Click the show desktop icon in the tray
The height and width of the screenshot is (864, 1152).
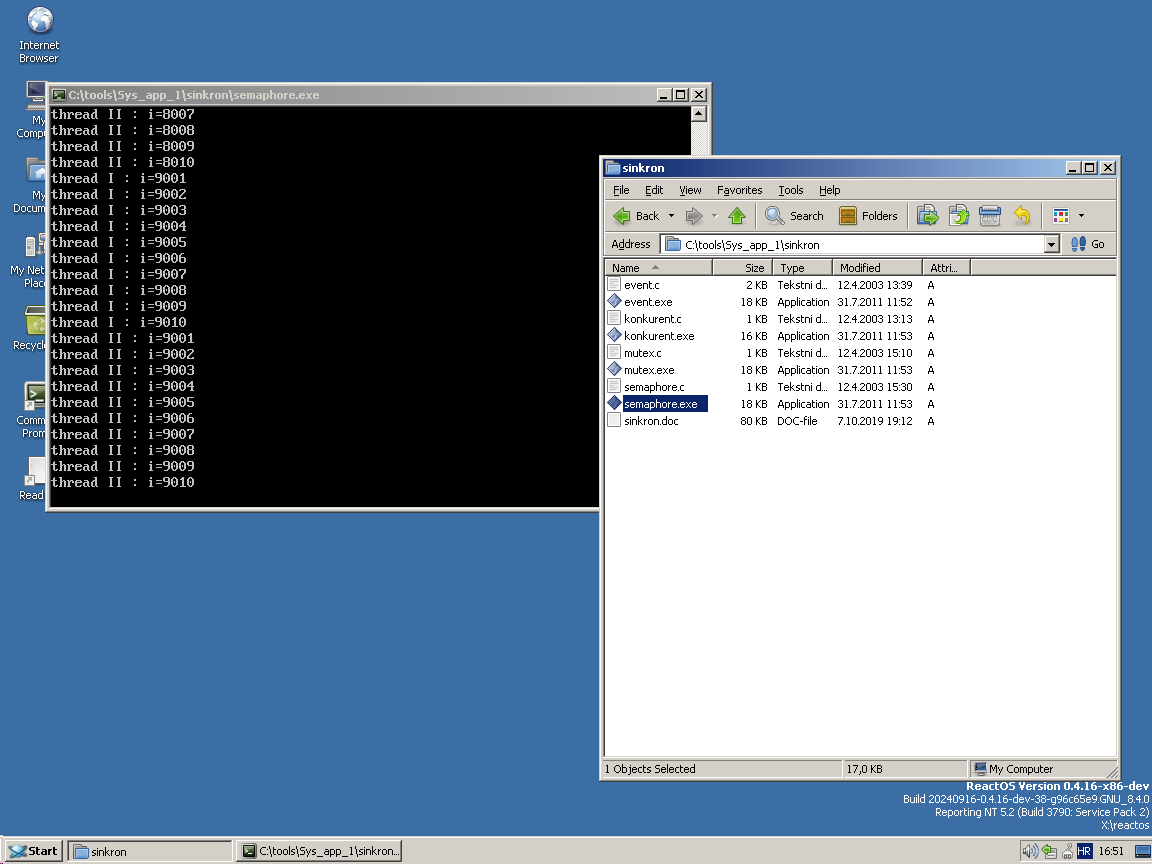(1142, 852)
